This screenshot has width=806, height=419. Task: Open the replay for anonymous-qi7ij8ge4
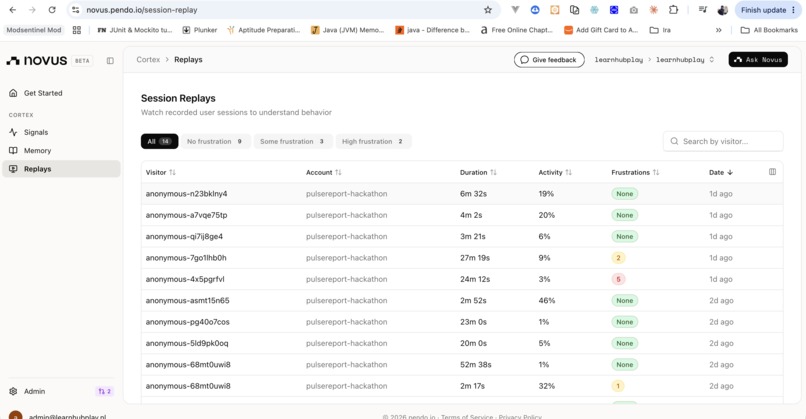[462, 236]
